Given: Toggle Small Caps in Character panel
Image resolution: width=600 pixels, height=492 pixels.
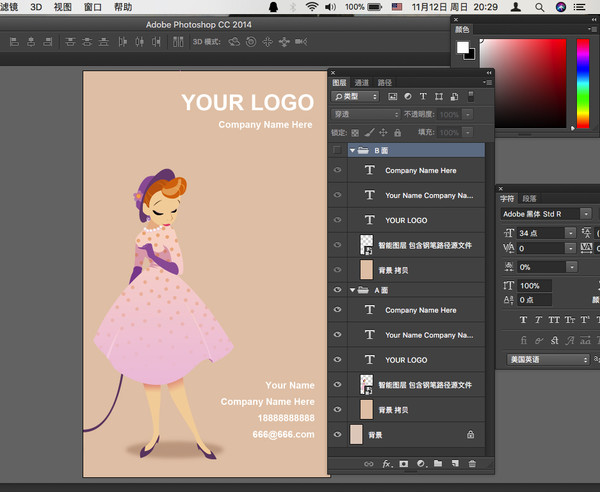Looking at the screenshot, I should tap(569, 319).
